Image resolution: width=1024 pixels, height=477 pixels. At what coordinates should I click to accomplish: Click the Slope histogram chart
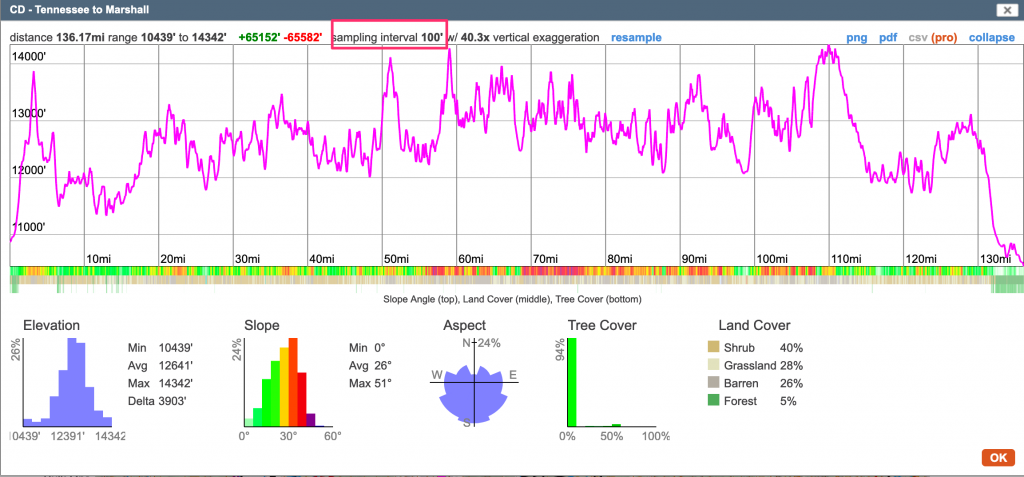pyautogui.click(x=286, y=384)
